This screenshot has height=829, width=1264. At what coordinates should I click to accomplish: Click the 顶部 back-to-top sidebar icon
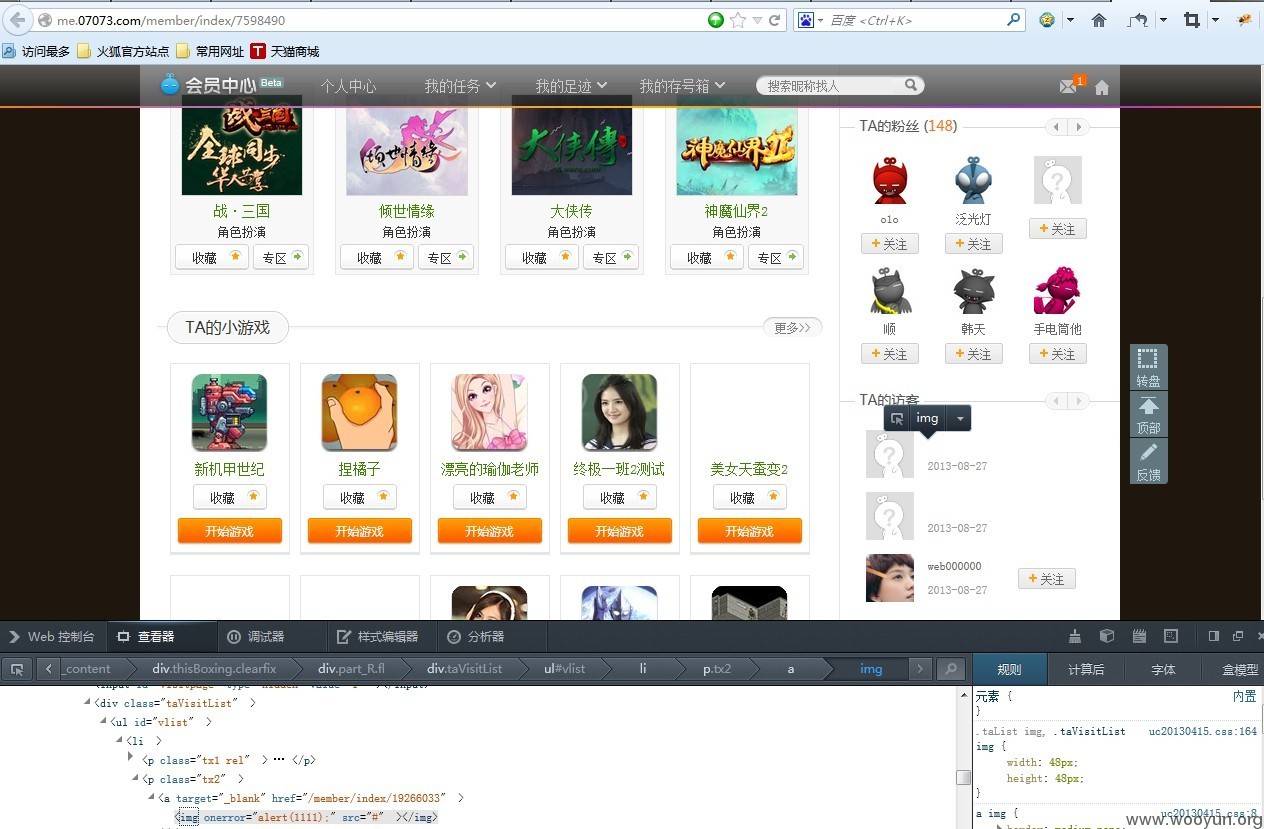[x=1148, y=414]
